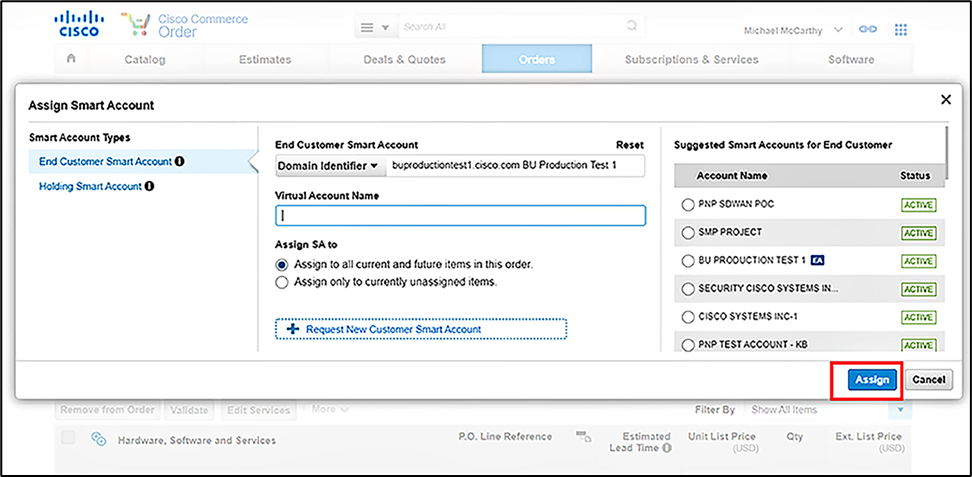Click the Ext. List Price column header
Screen dimensions: 972x477
[x=868, y=442]
